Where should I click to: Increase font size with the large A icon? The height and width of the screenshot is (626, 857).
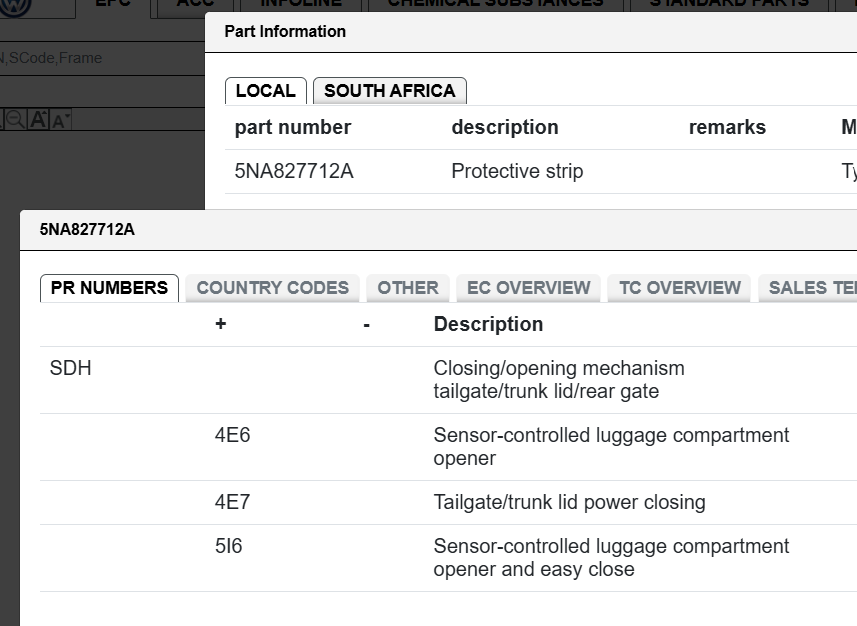coord(38,119)
